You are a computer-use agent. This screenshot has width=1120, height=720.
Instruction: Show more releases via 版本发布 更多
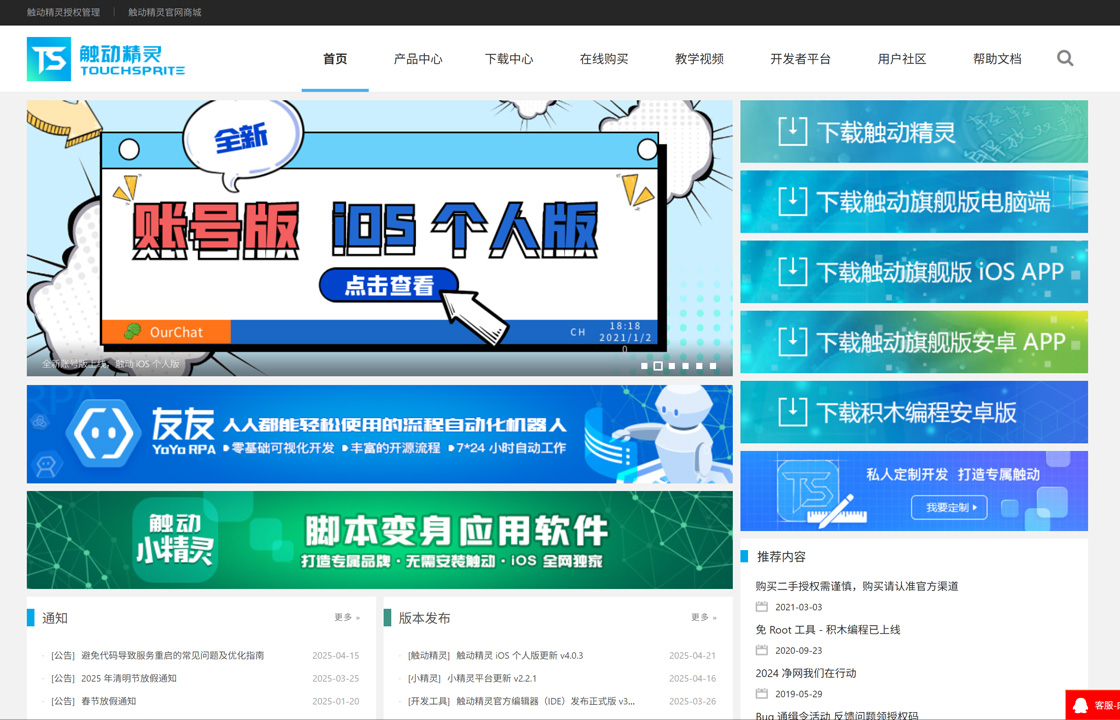(x=704, y=618)
